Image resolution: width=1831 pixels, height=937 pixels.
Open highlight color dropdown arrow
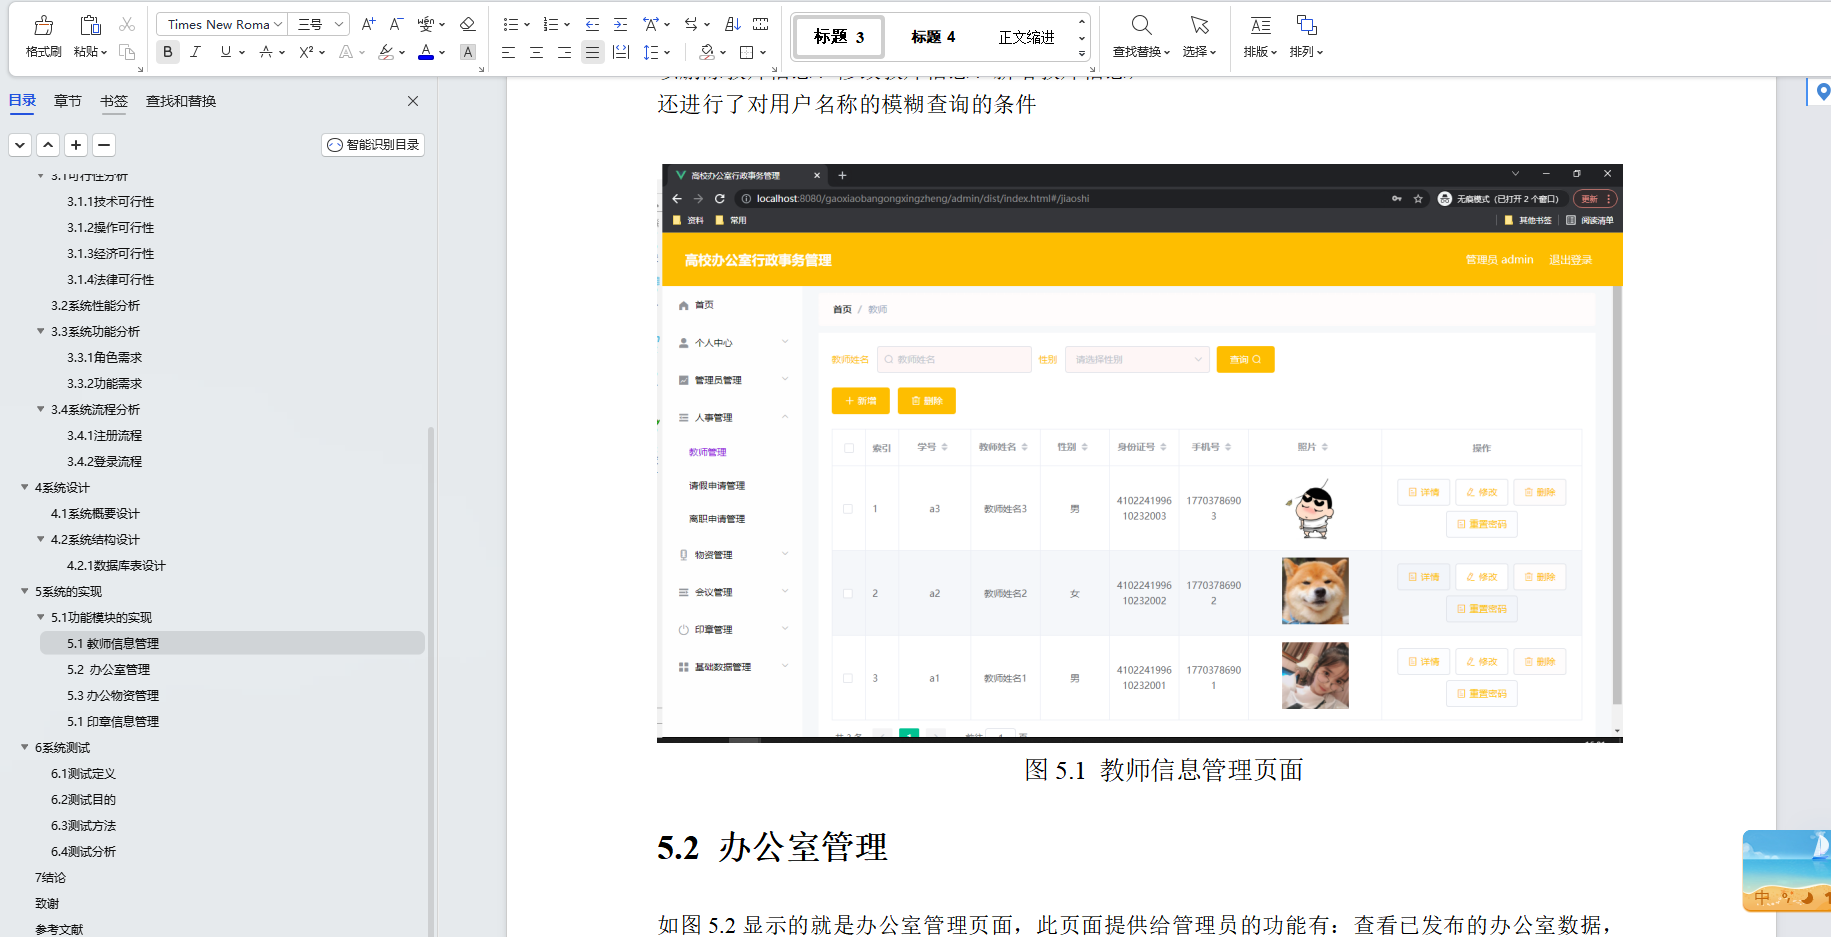tap(402, 53)
